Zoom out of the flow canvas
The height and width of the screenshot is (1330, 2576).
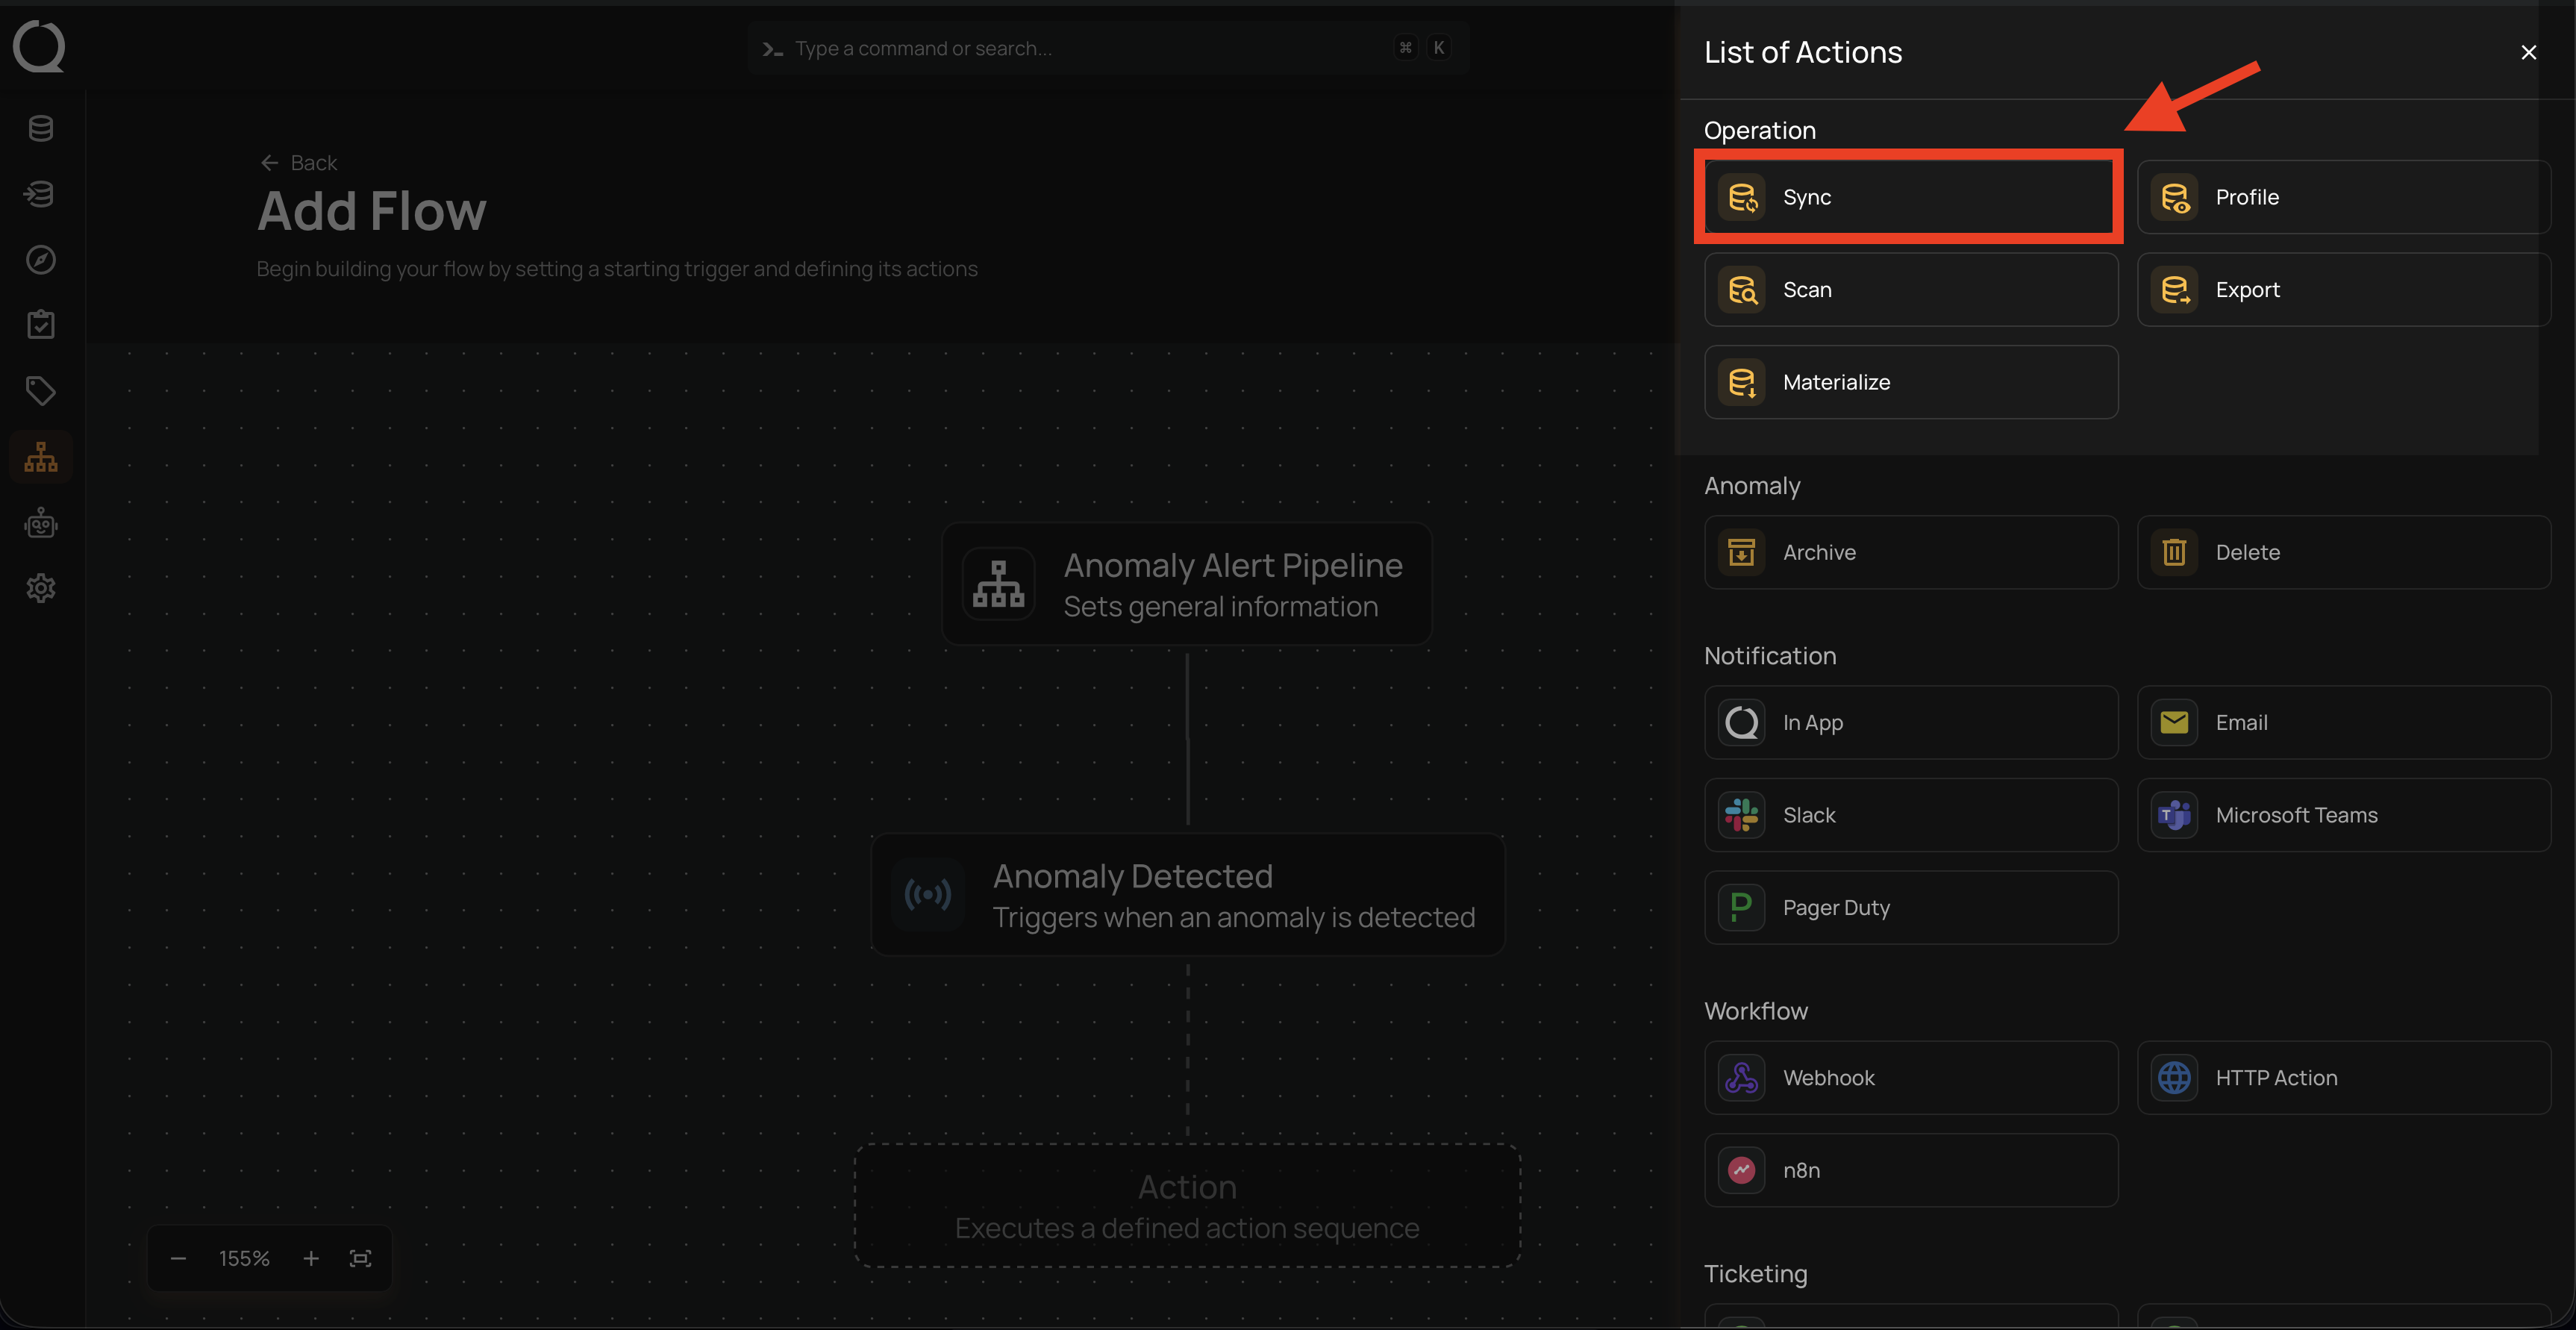(x=178, y=1258)
